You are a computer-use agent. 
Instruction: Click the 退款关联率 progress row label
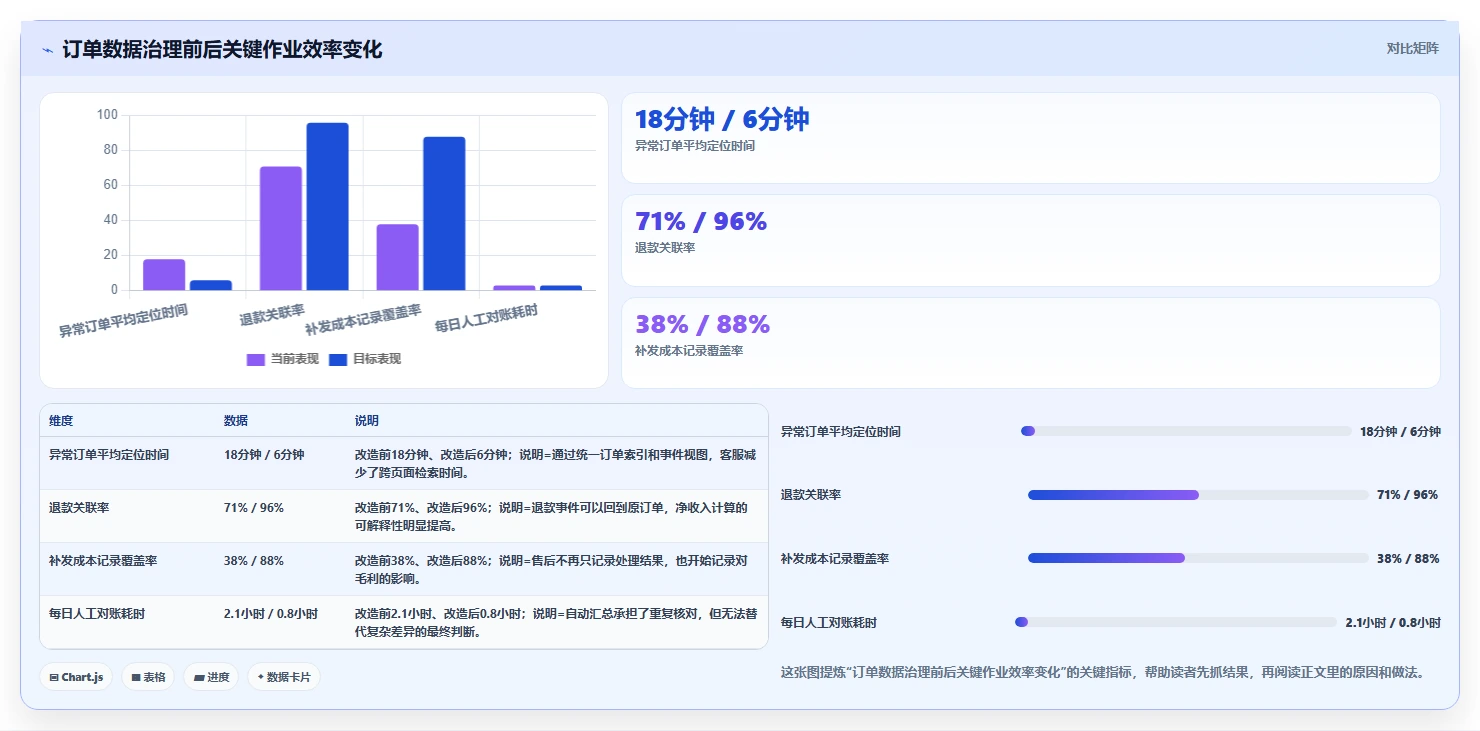point(811,495)
